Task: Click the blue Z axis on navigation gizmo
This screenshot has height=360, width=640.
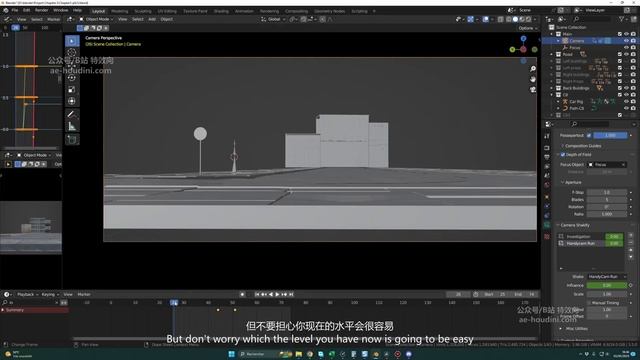Action: click(x=523, y=38)
